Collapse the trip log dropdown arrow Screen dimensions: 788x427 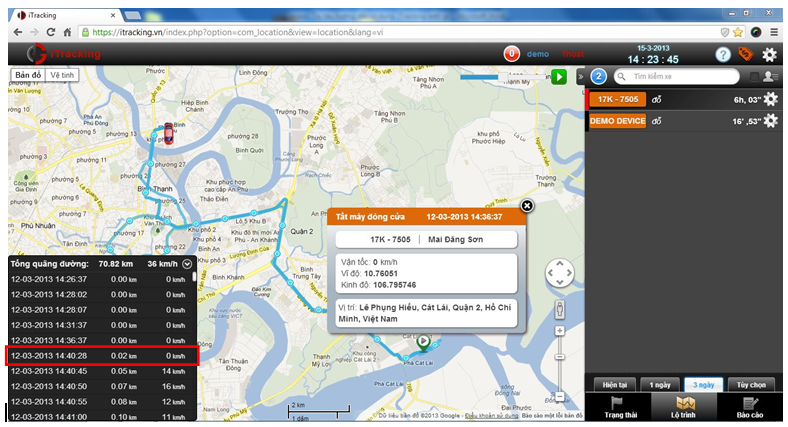click(187, 264)
